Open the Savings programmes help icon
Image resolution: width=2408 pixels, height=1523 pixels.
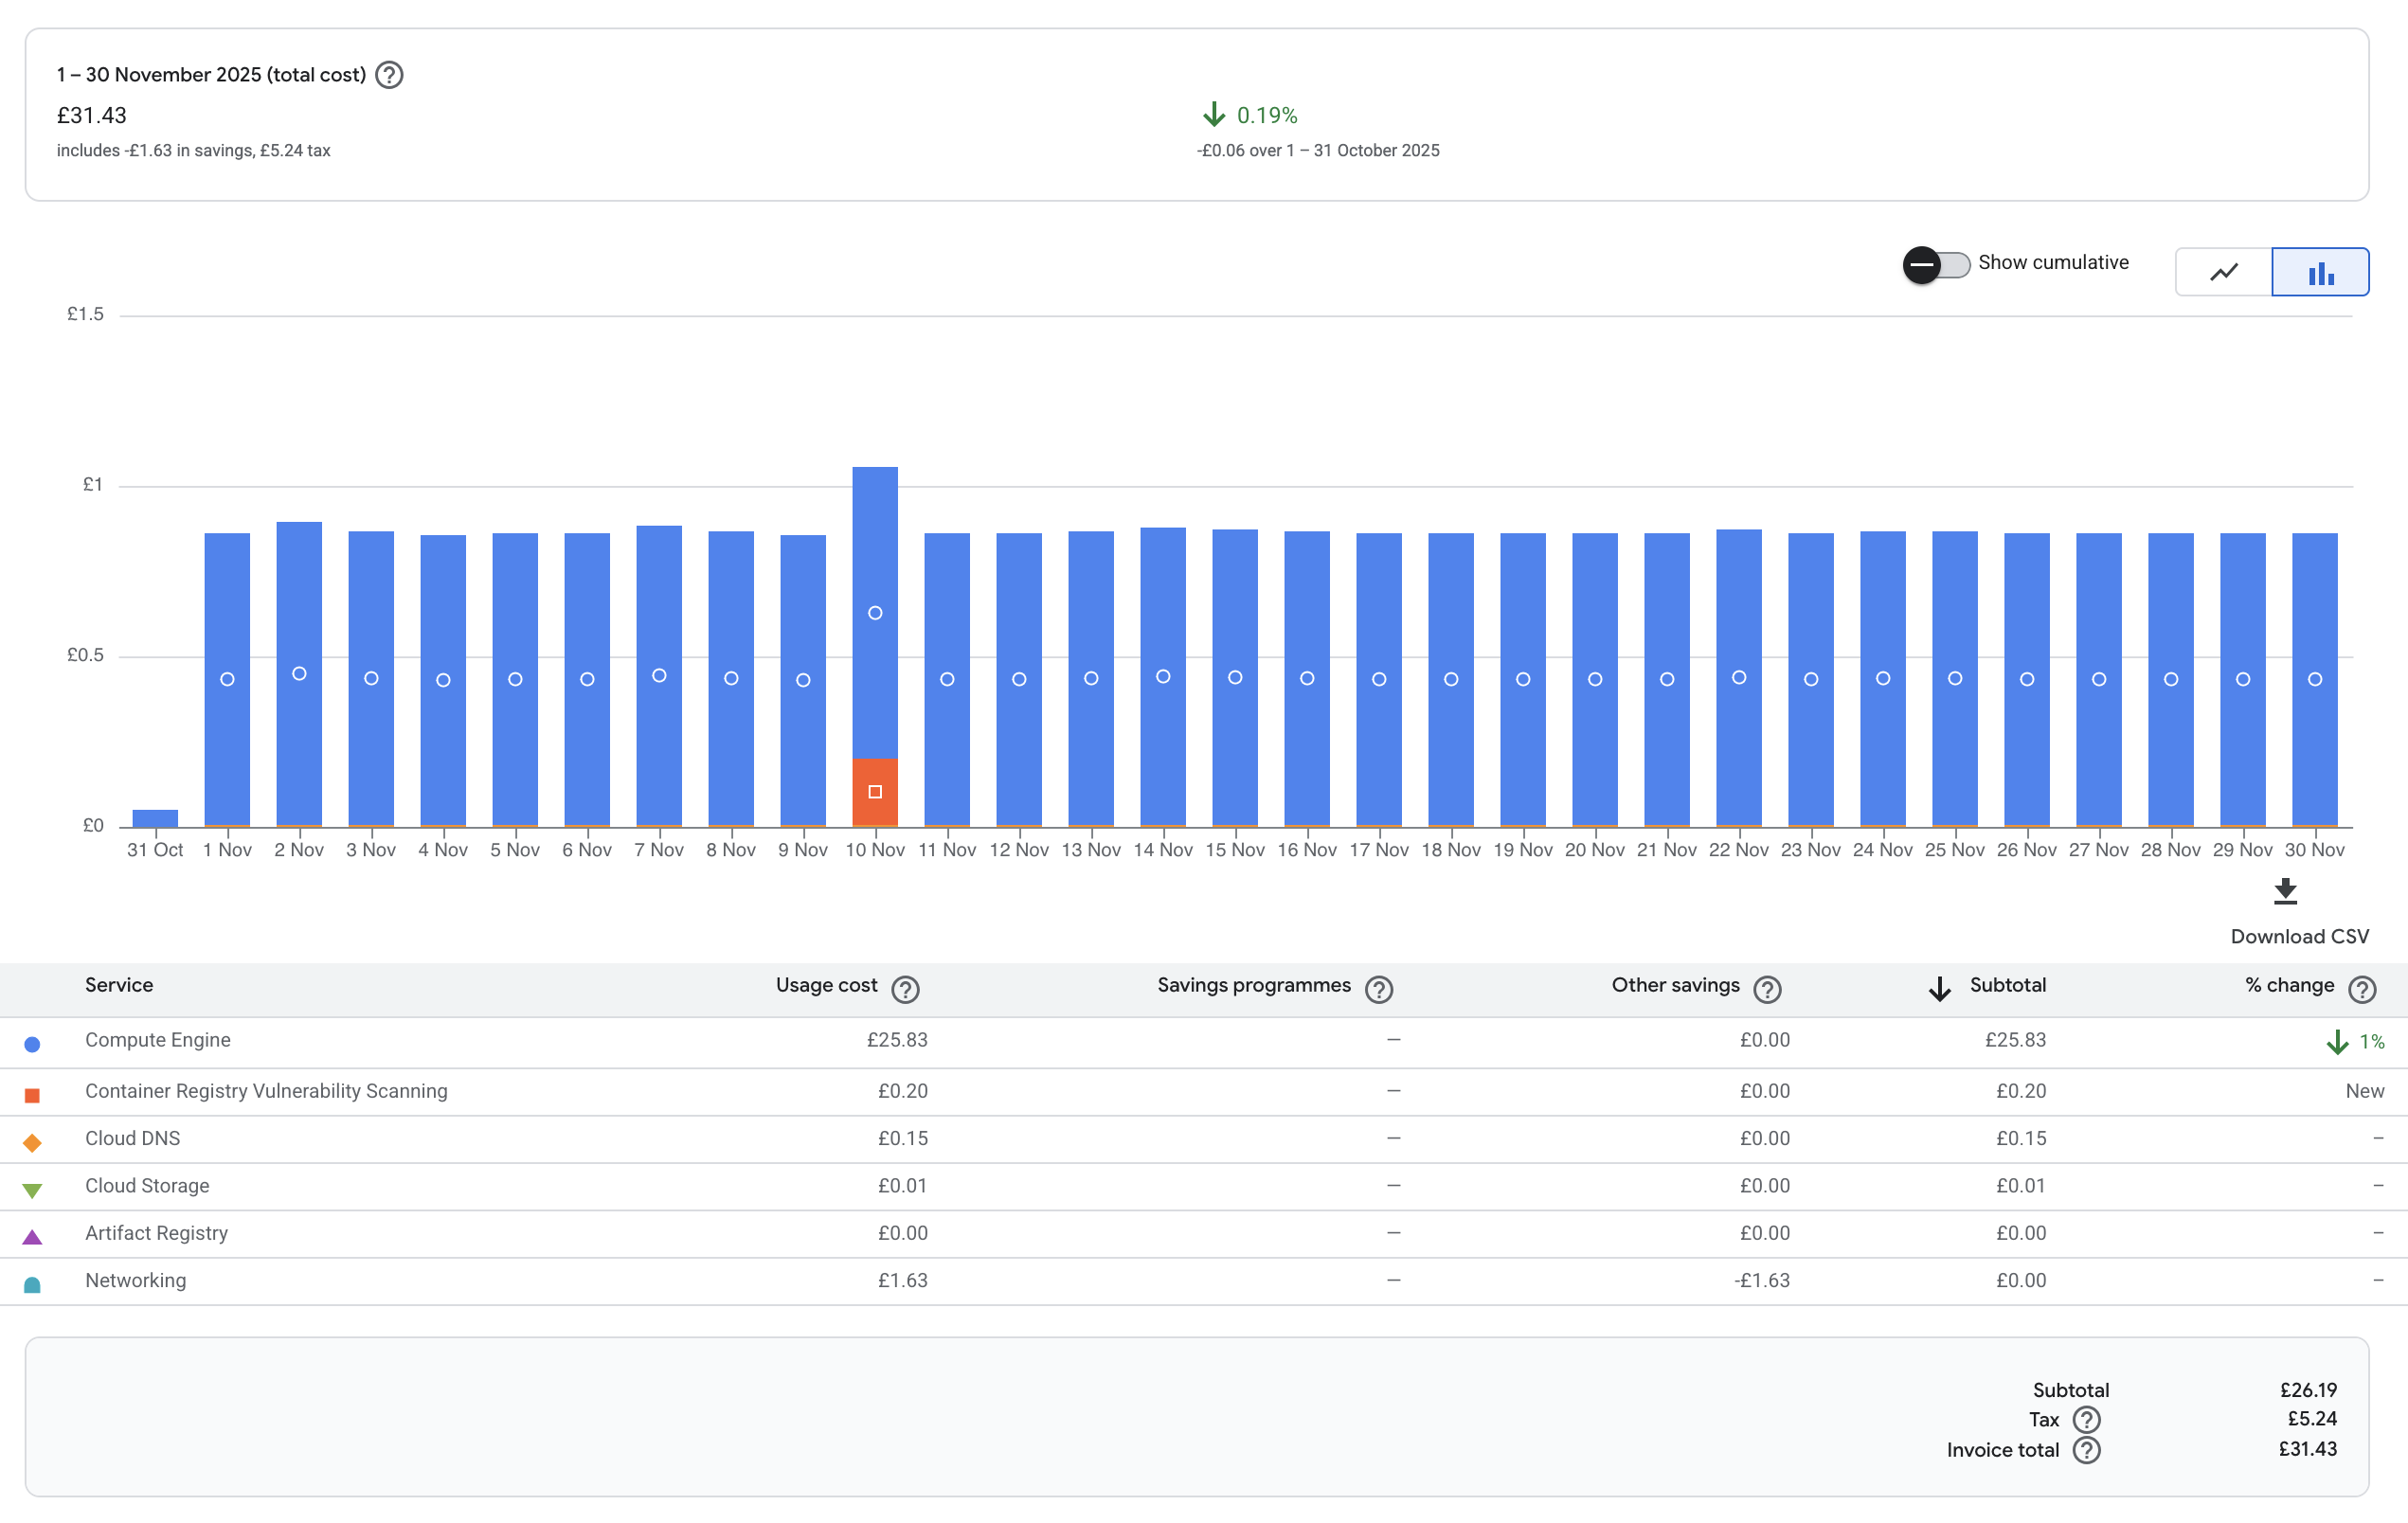tap(1379, 989)
